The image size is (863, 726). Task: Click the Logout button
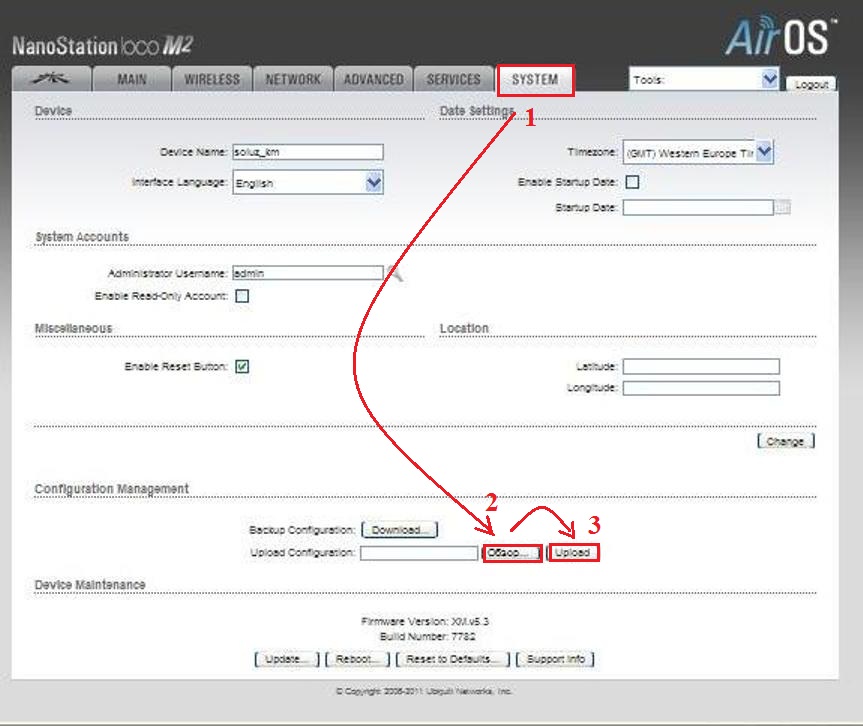click(x=811, y=84)
